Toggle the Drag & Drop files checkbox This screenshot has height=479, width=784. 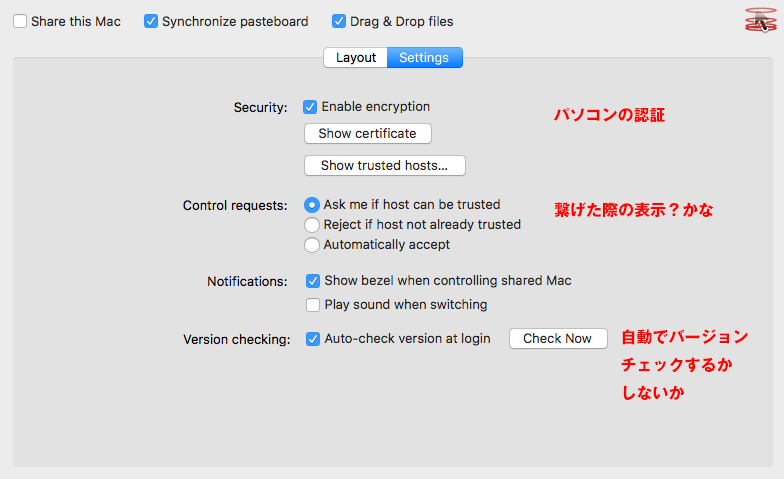click(338, 22)
